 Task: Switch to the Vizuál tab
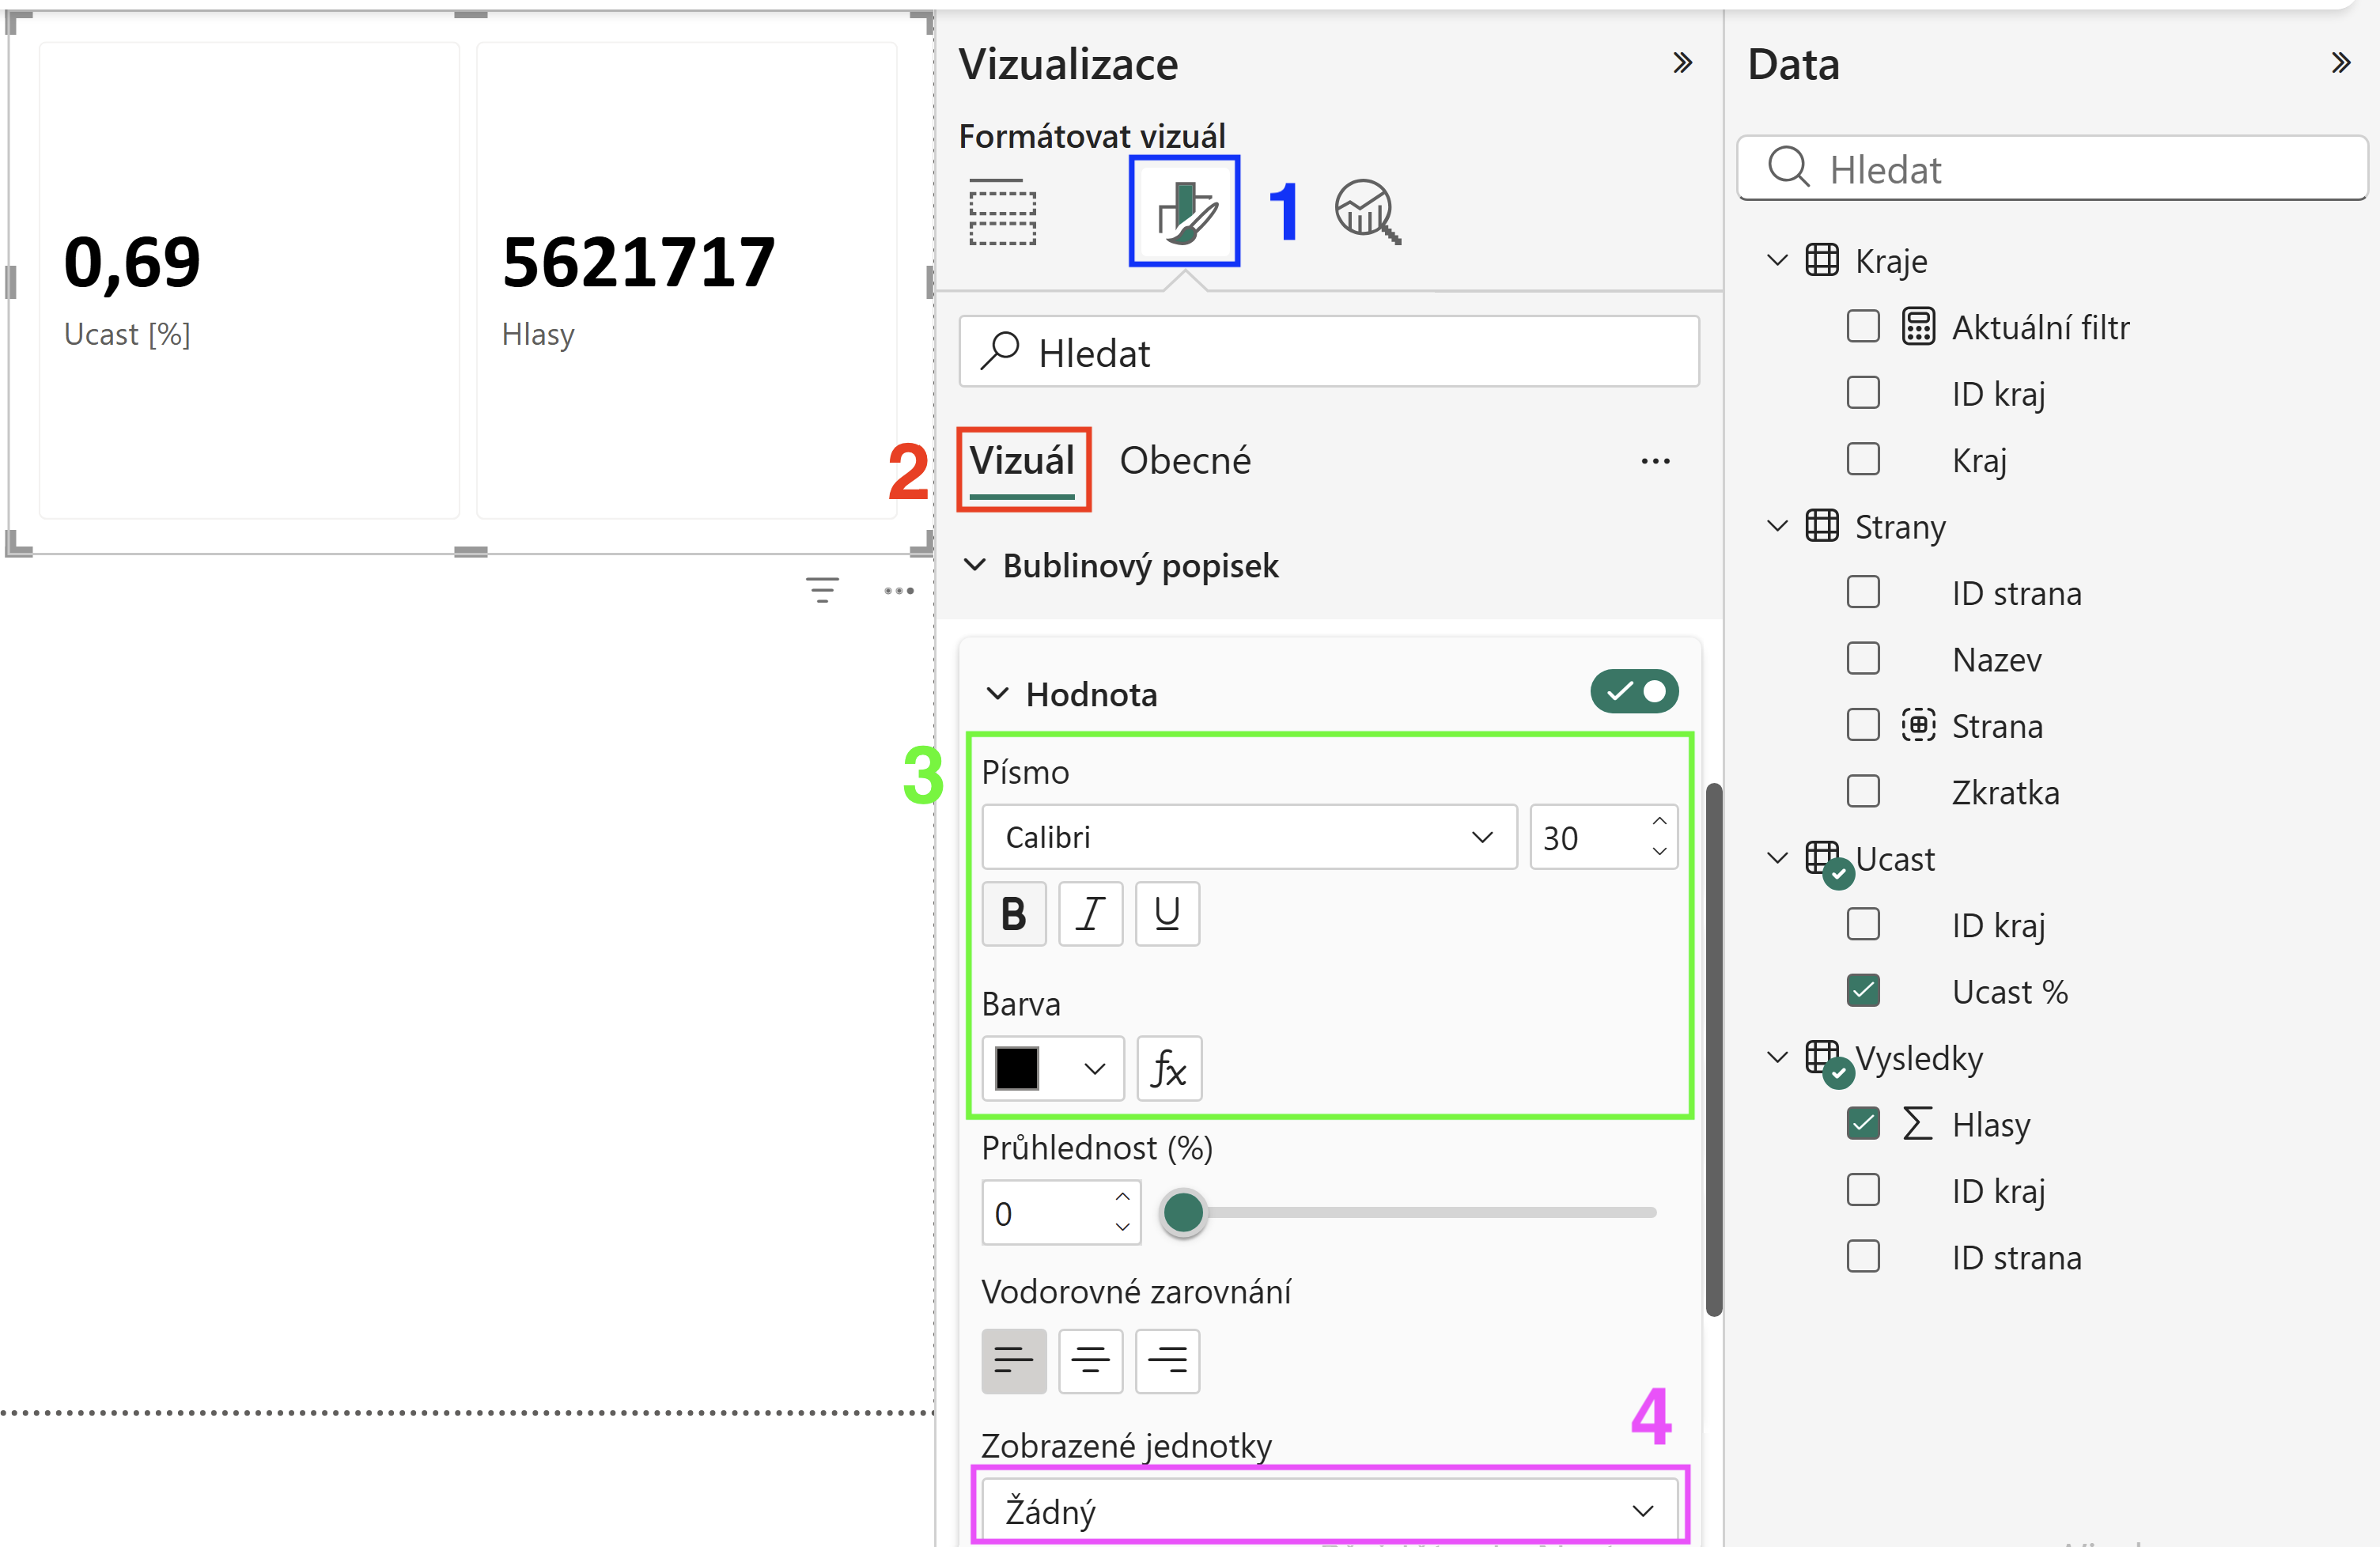point(1022,461)
